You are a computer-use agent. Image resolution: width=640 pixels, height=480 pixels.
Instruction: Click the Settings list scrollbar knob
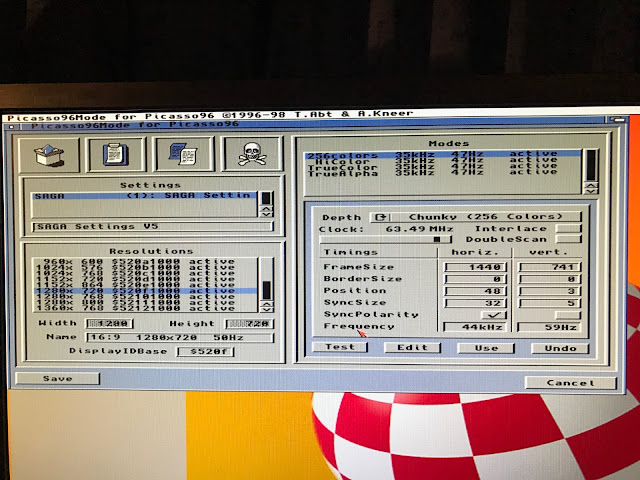(266, 199)
